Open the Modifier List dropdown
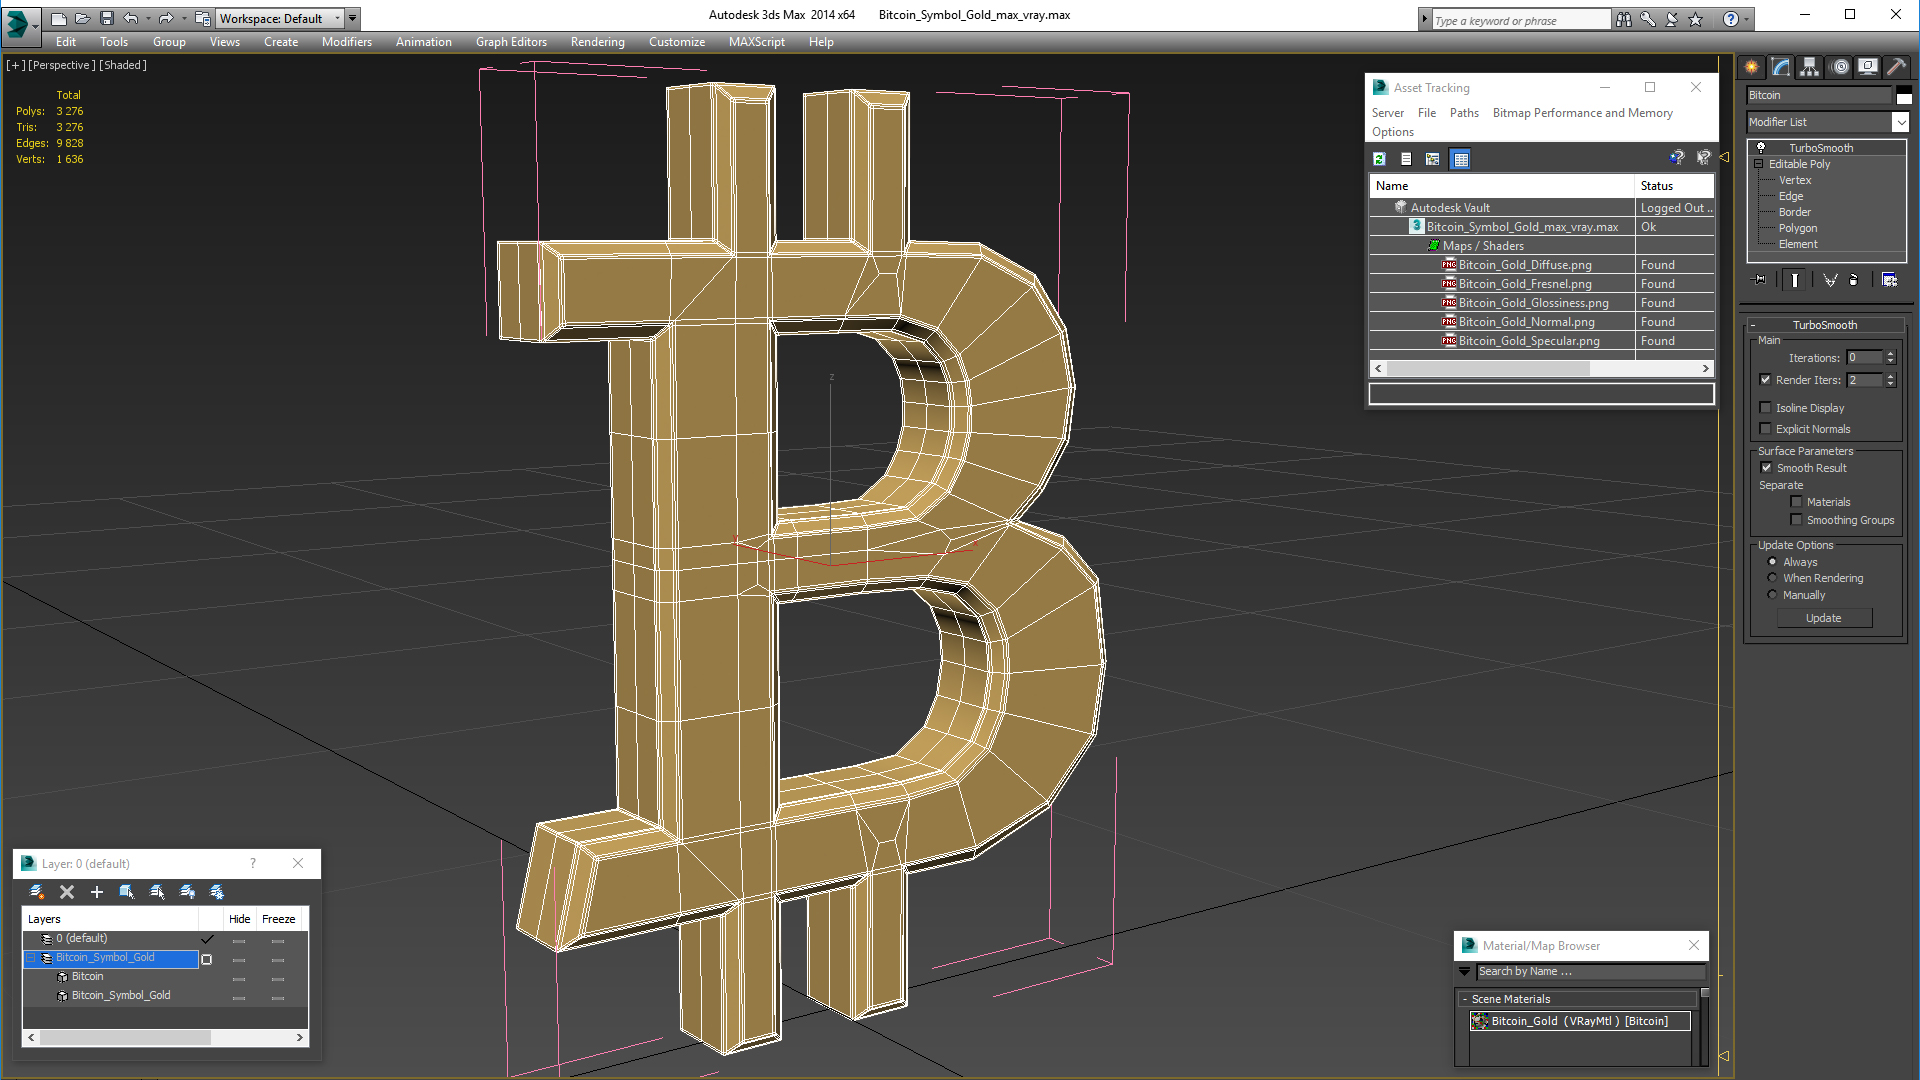1920x1080 pixels. click(1900, 122)
